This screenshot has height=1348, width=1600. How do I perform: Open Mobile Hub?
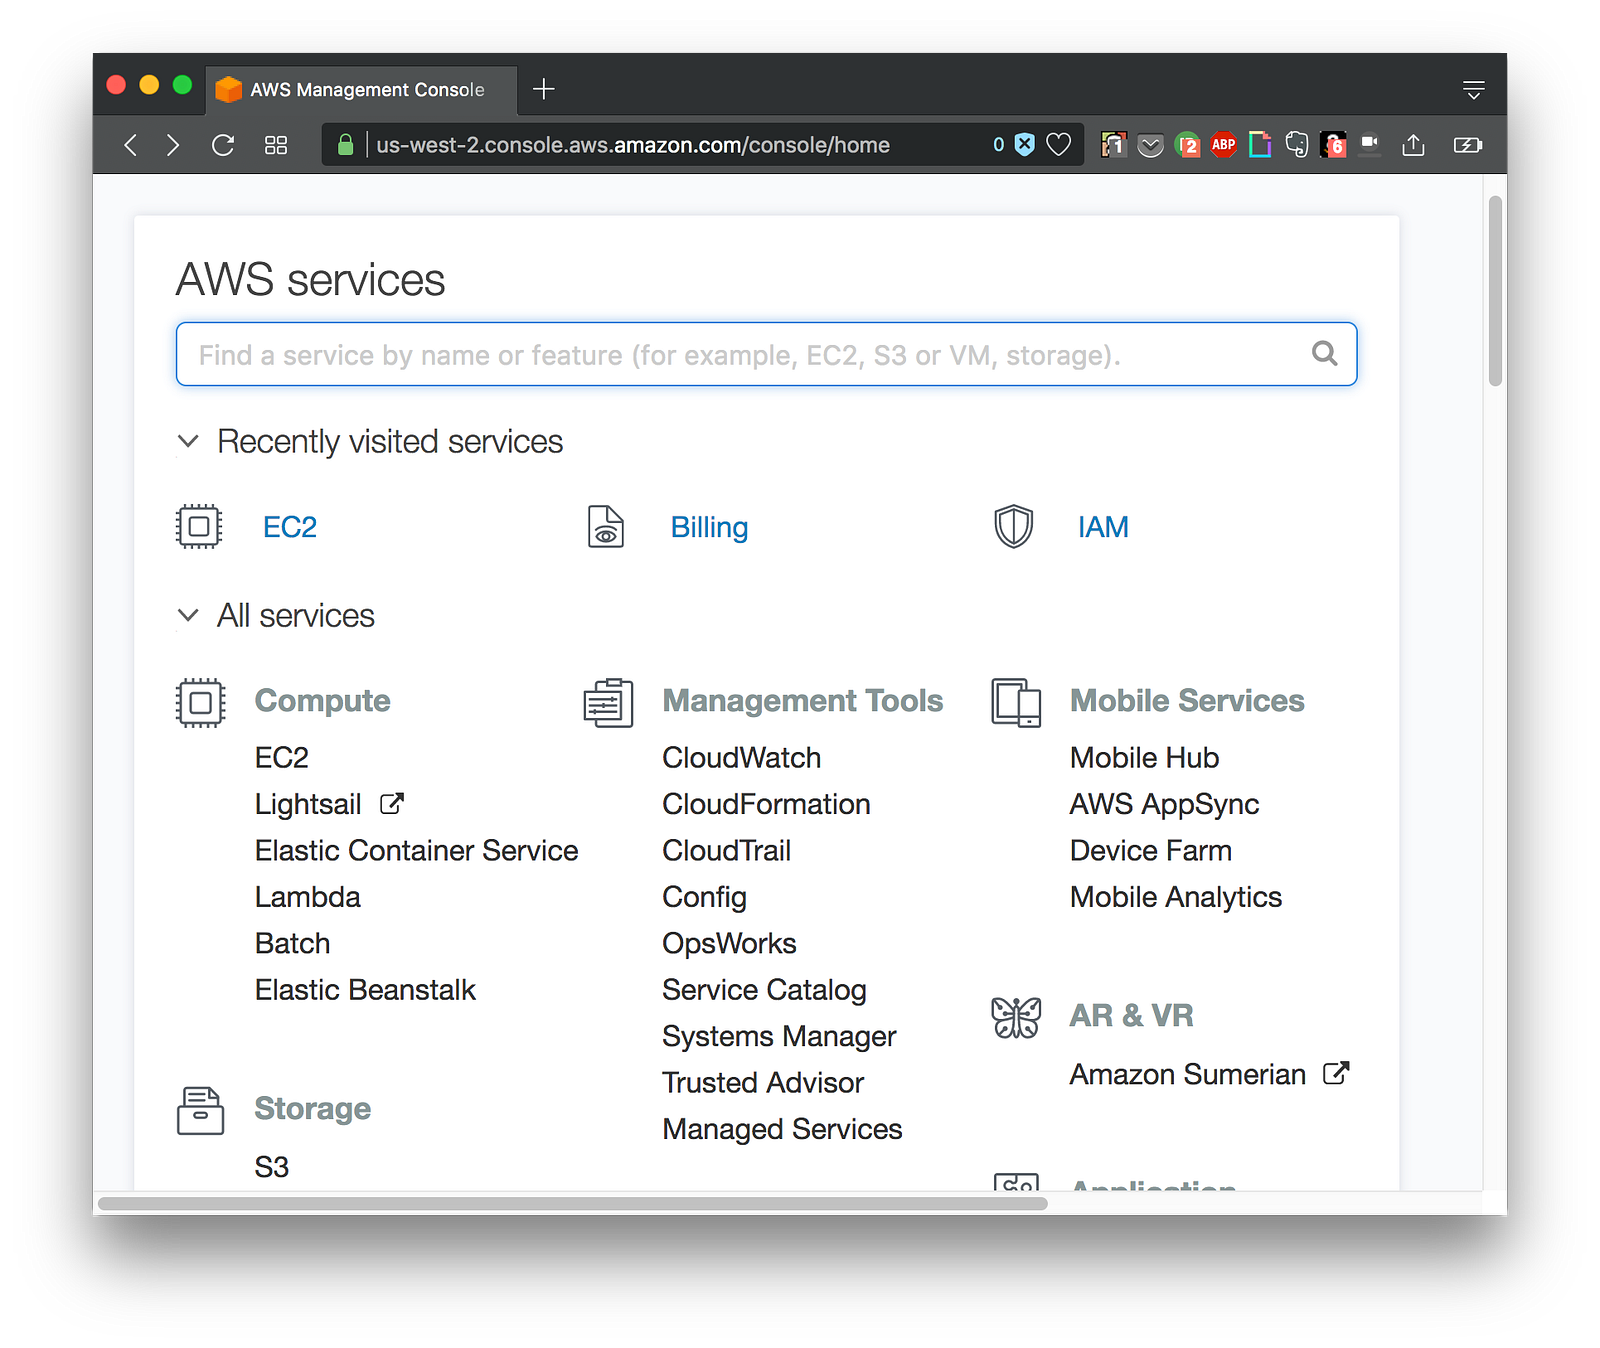click(1145, 758)
